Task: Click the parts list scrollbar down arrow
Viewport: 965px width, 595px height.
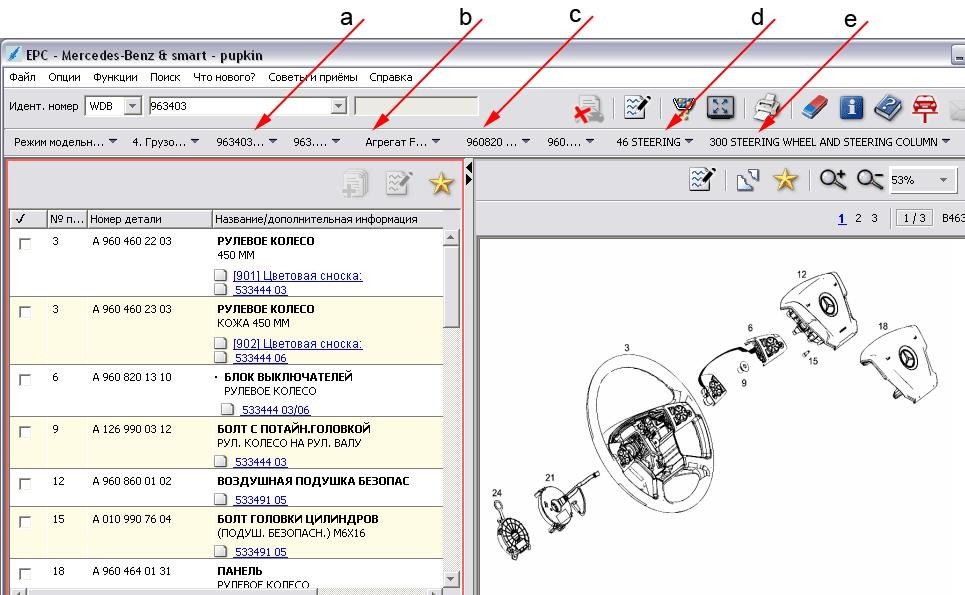Action: 451,578
